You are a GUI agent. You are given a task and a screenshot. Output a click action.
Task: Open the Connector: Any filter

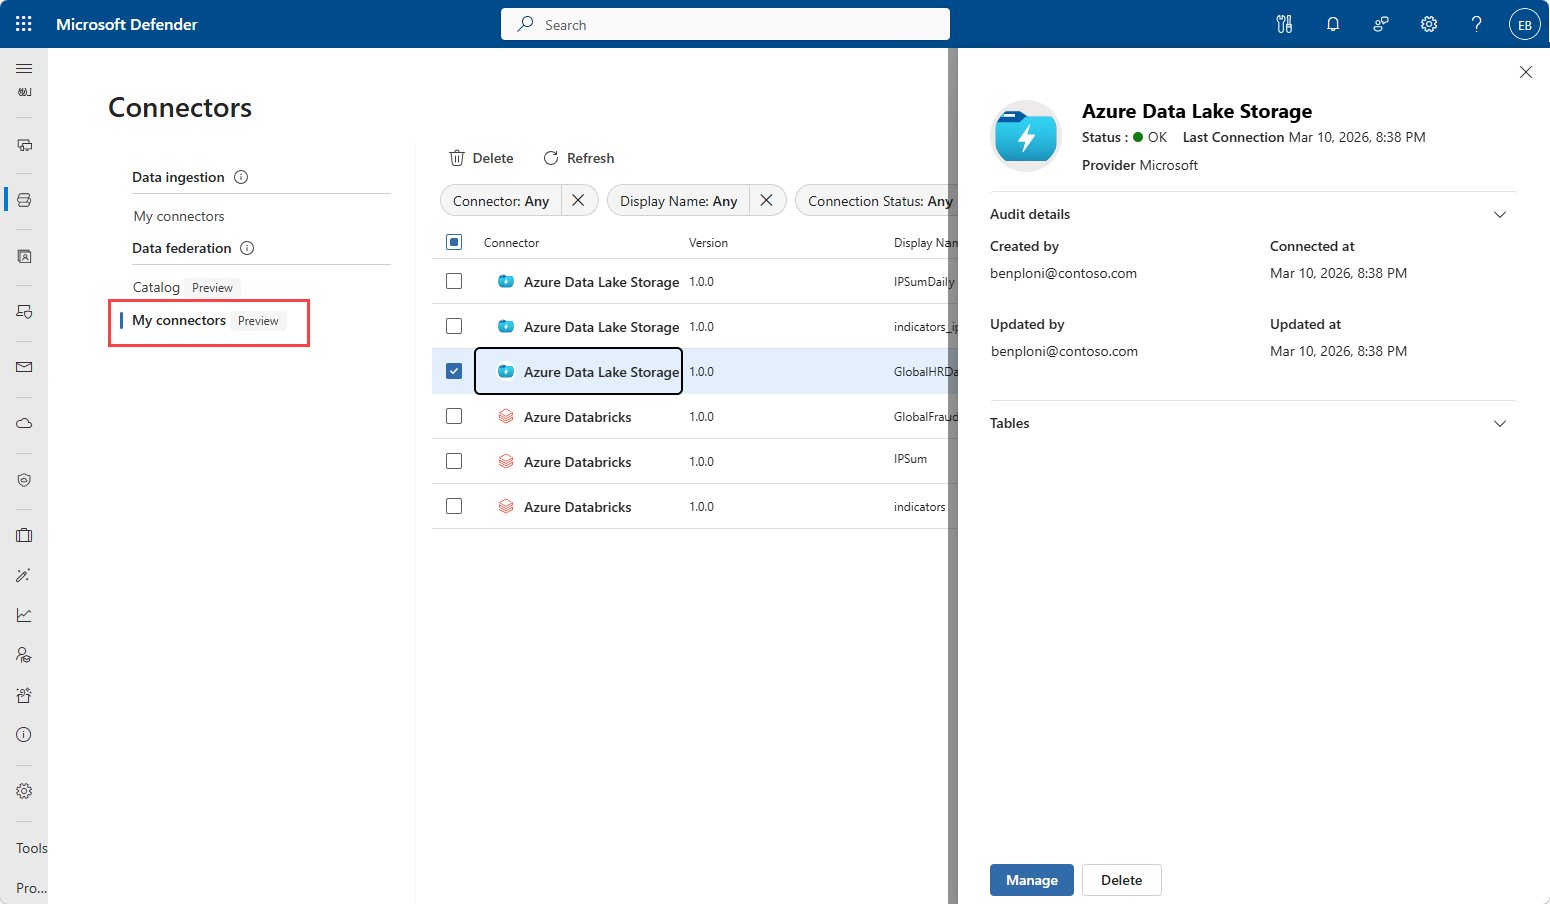501,201
